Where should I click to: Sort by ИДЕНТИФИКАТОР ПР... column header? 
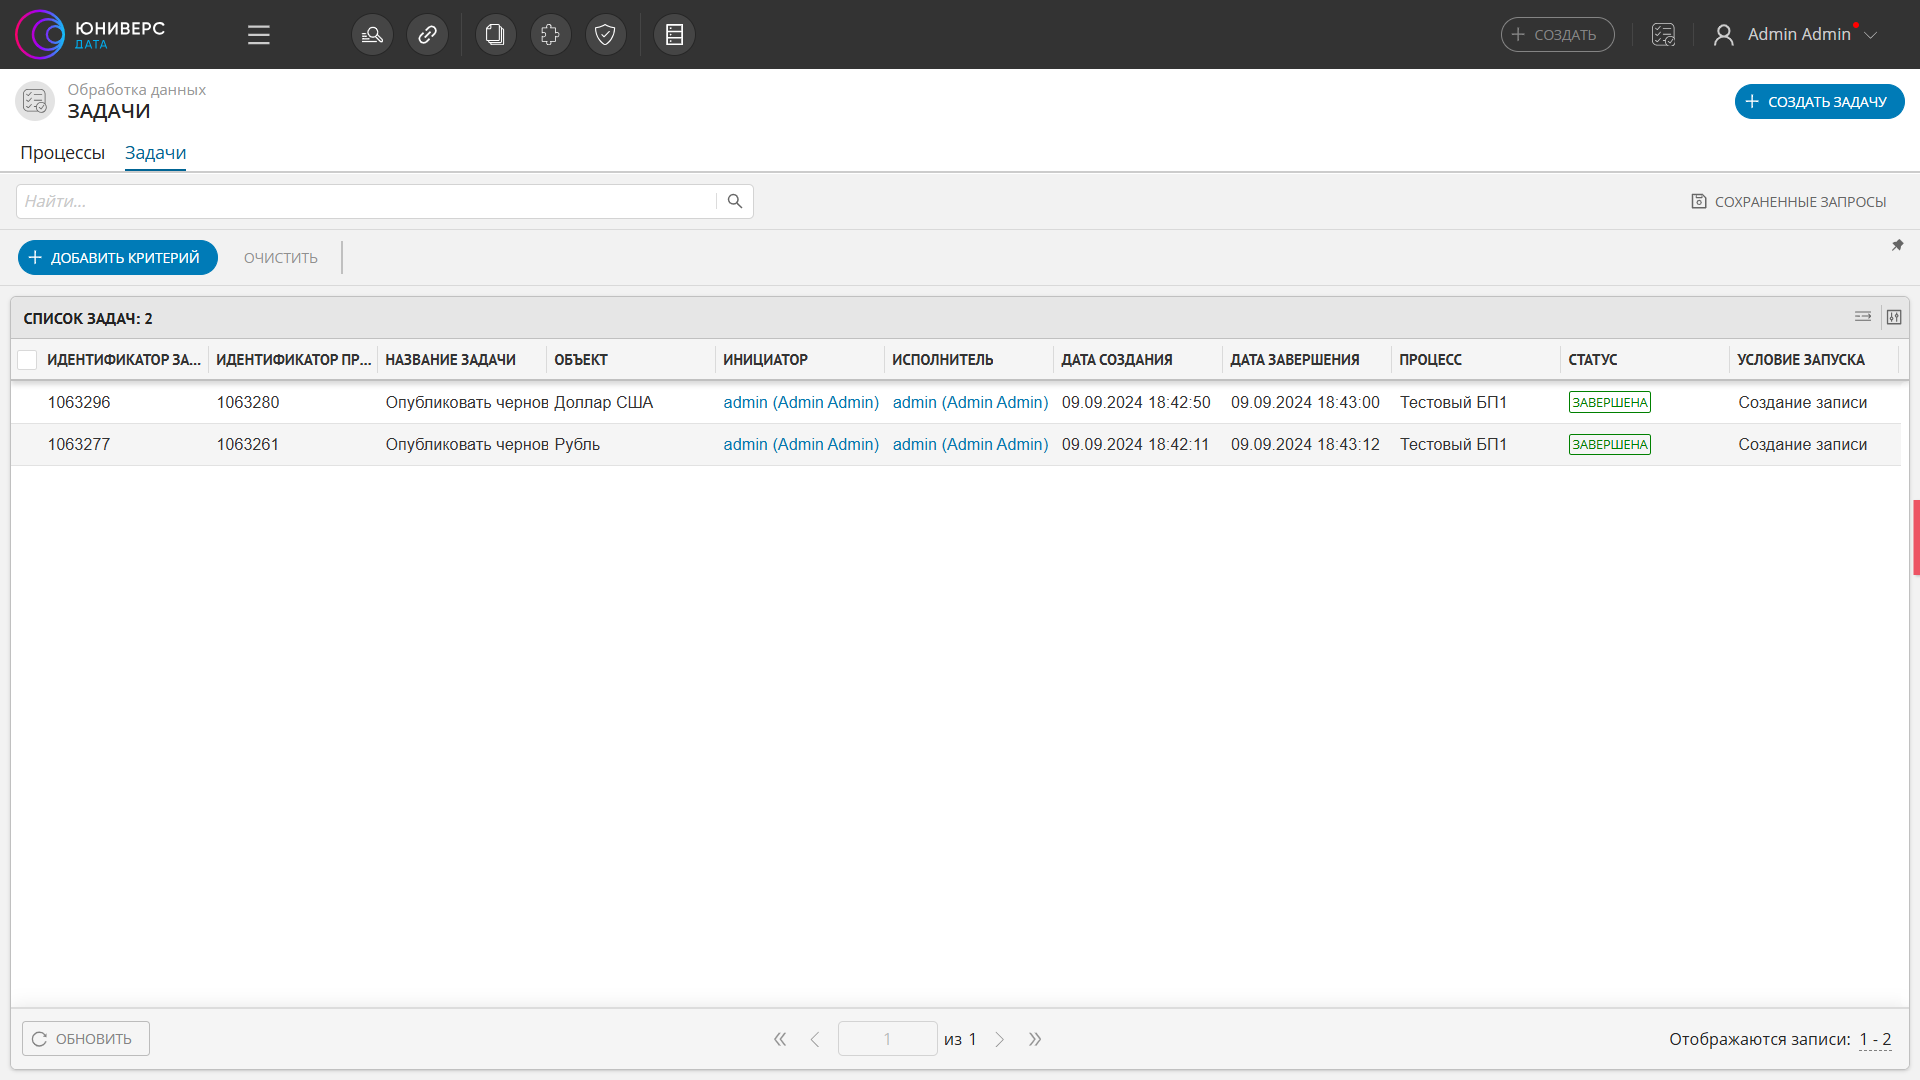(x=293, y=360)
